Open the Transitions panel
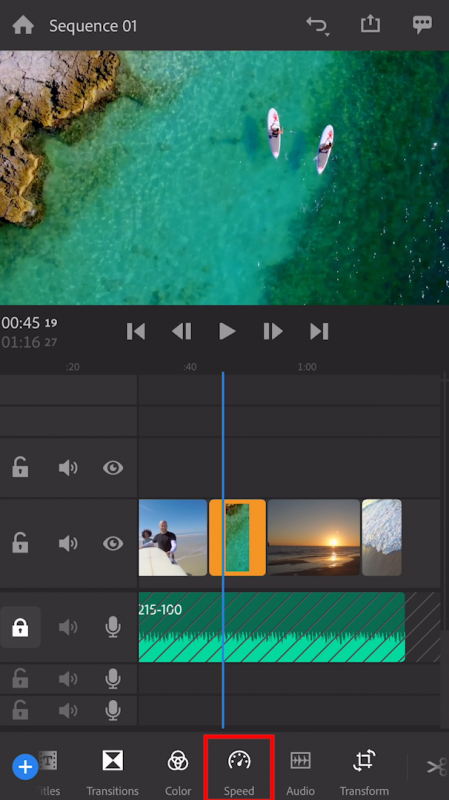449x800 pixels. click(112, 770)
